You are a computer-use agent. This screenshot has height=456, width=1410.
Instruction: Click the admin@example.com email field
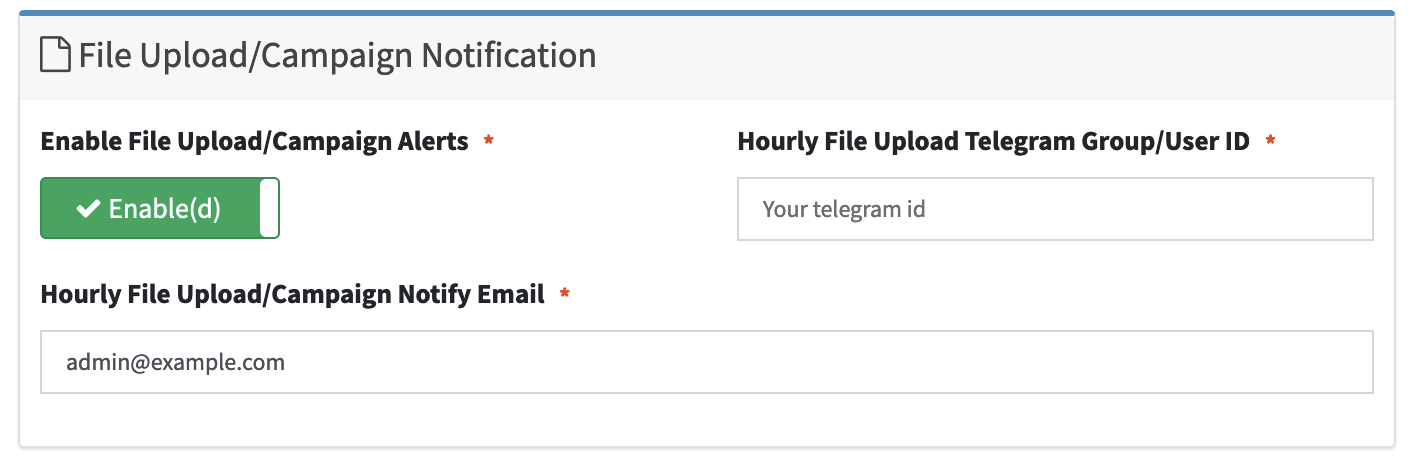click(x=707, y=362)
